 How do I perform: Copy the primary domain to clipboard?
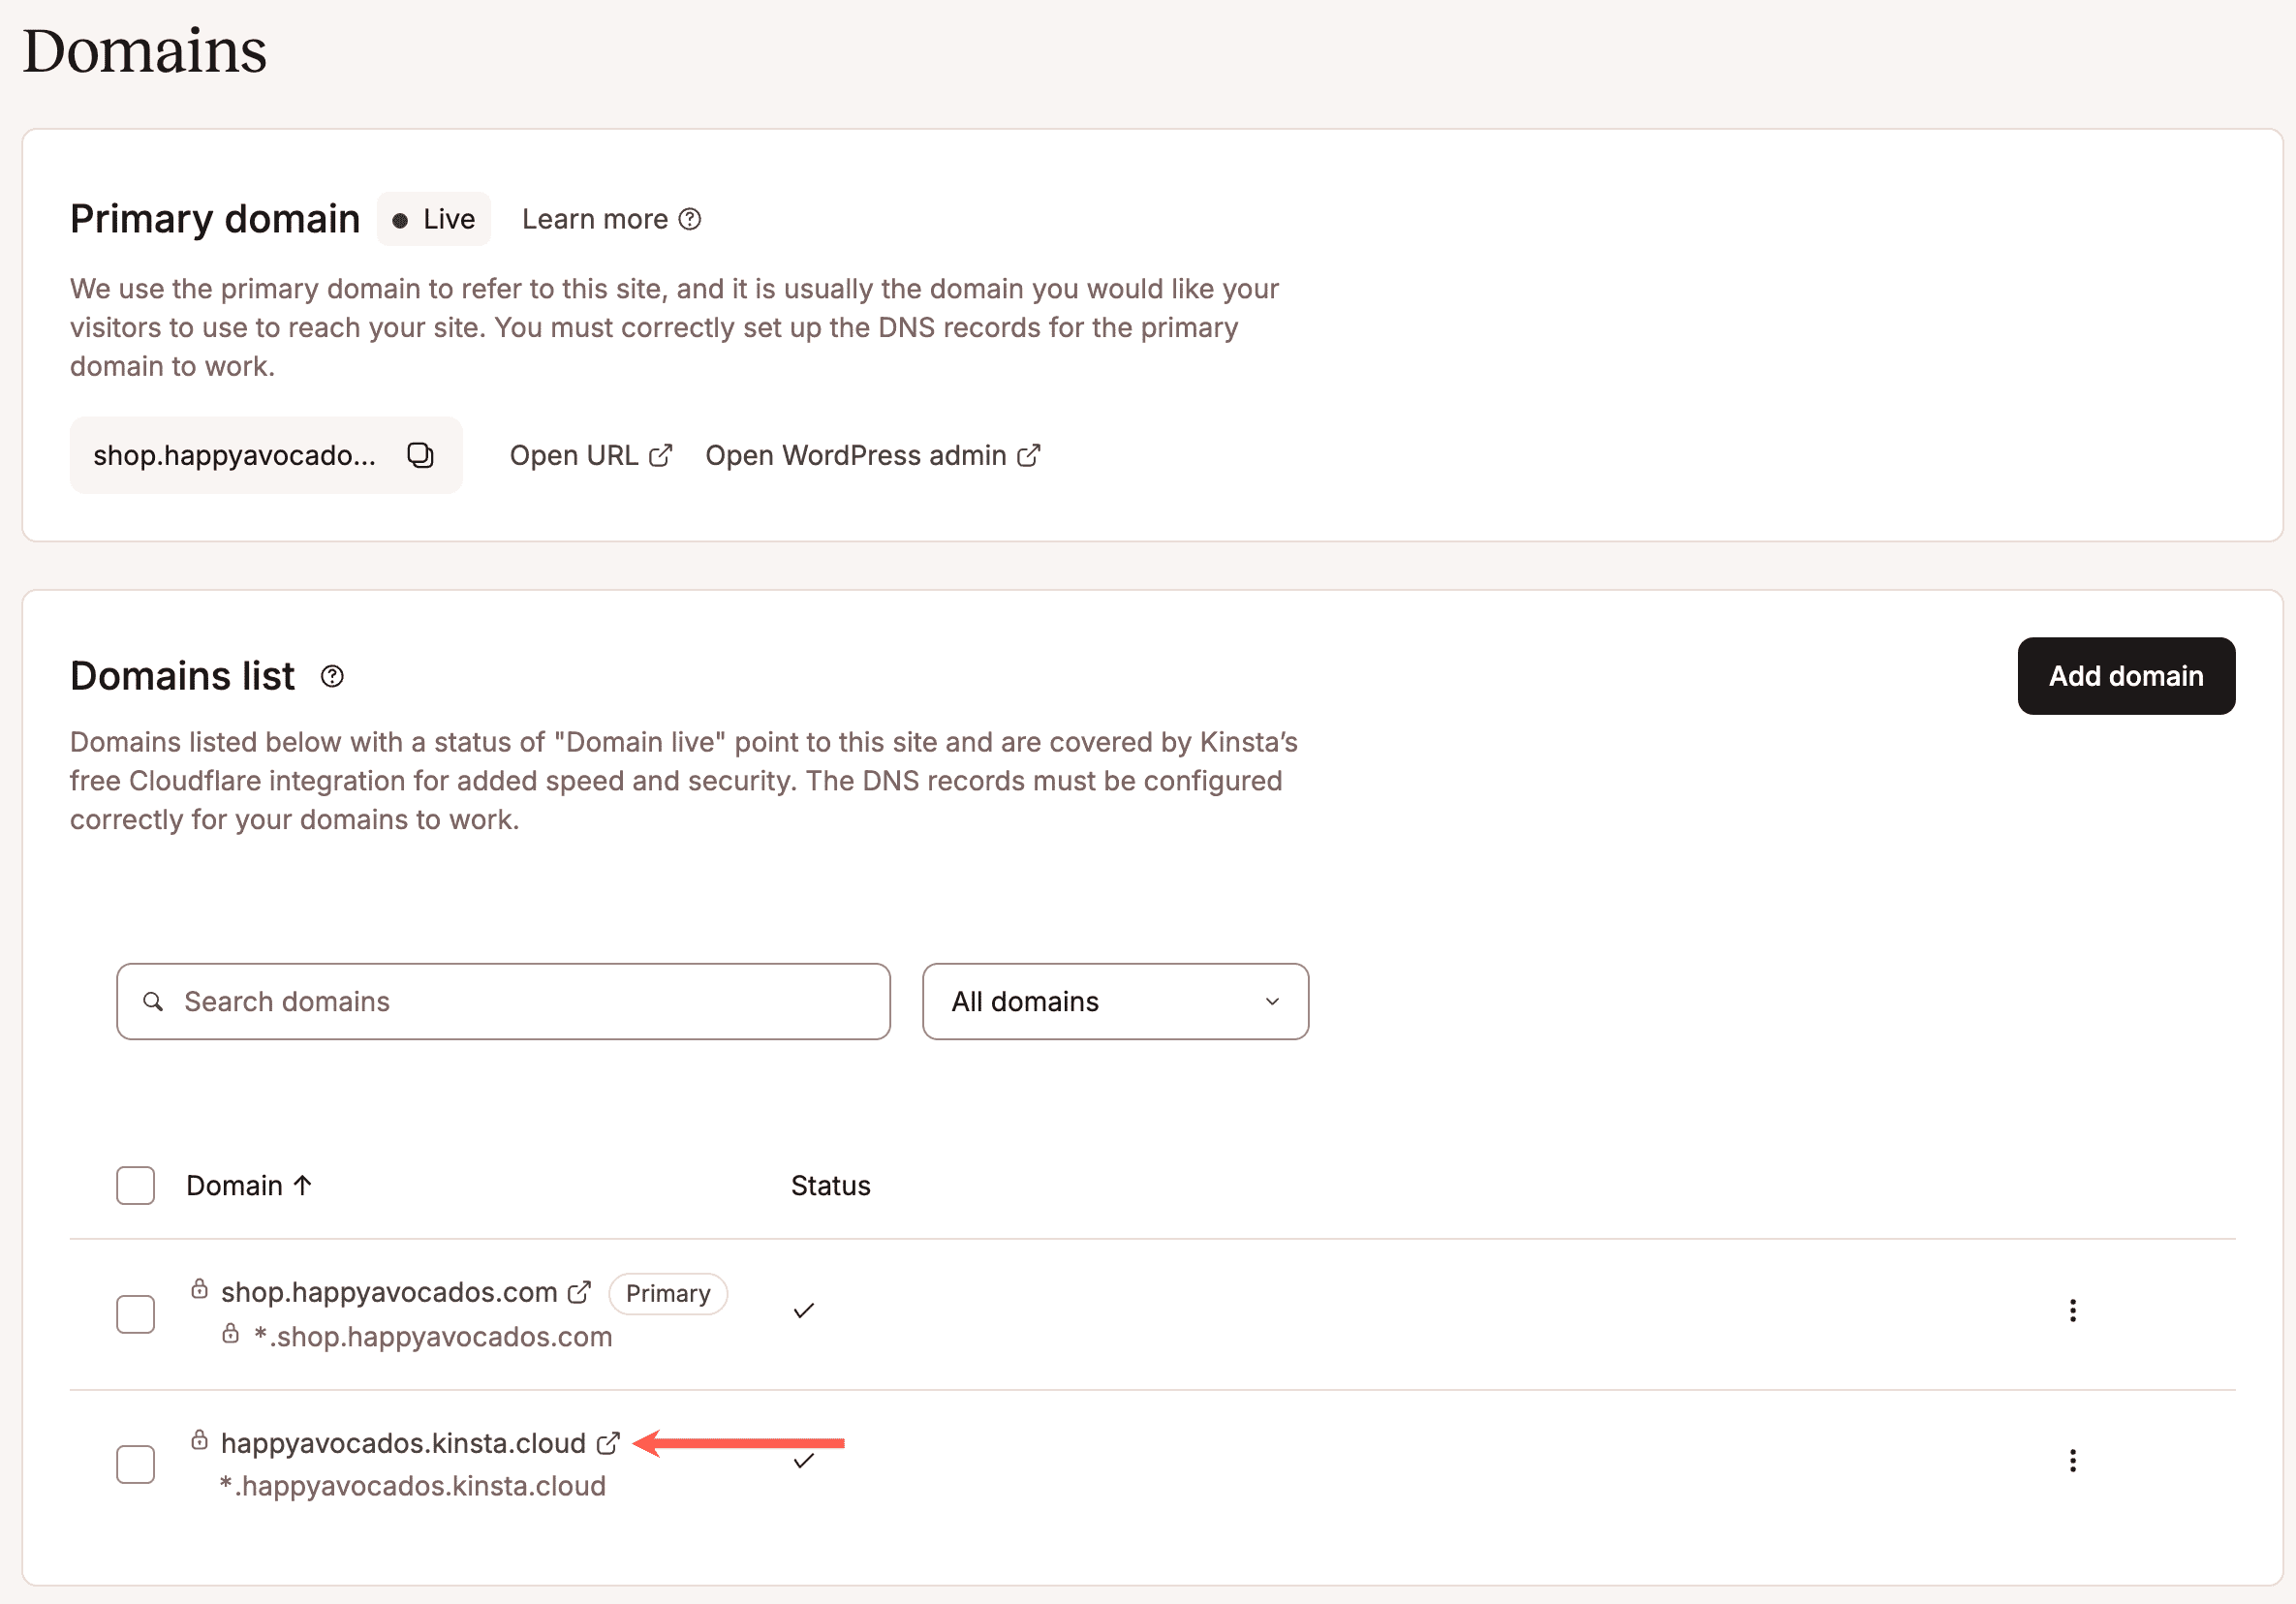(421, 455)
